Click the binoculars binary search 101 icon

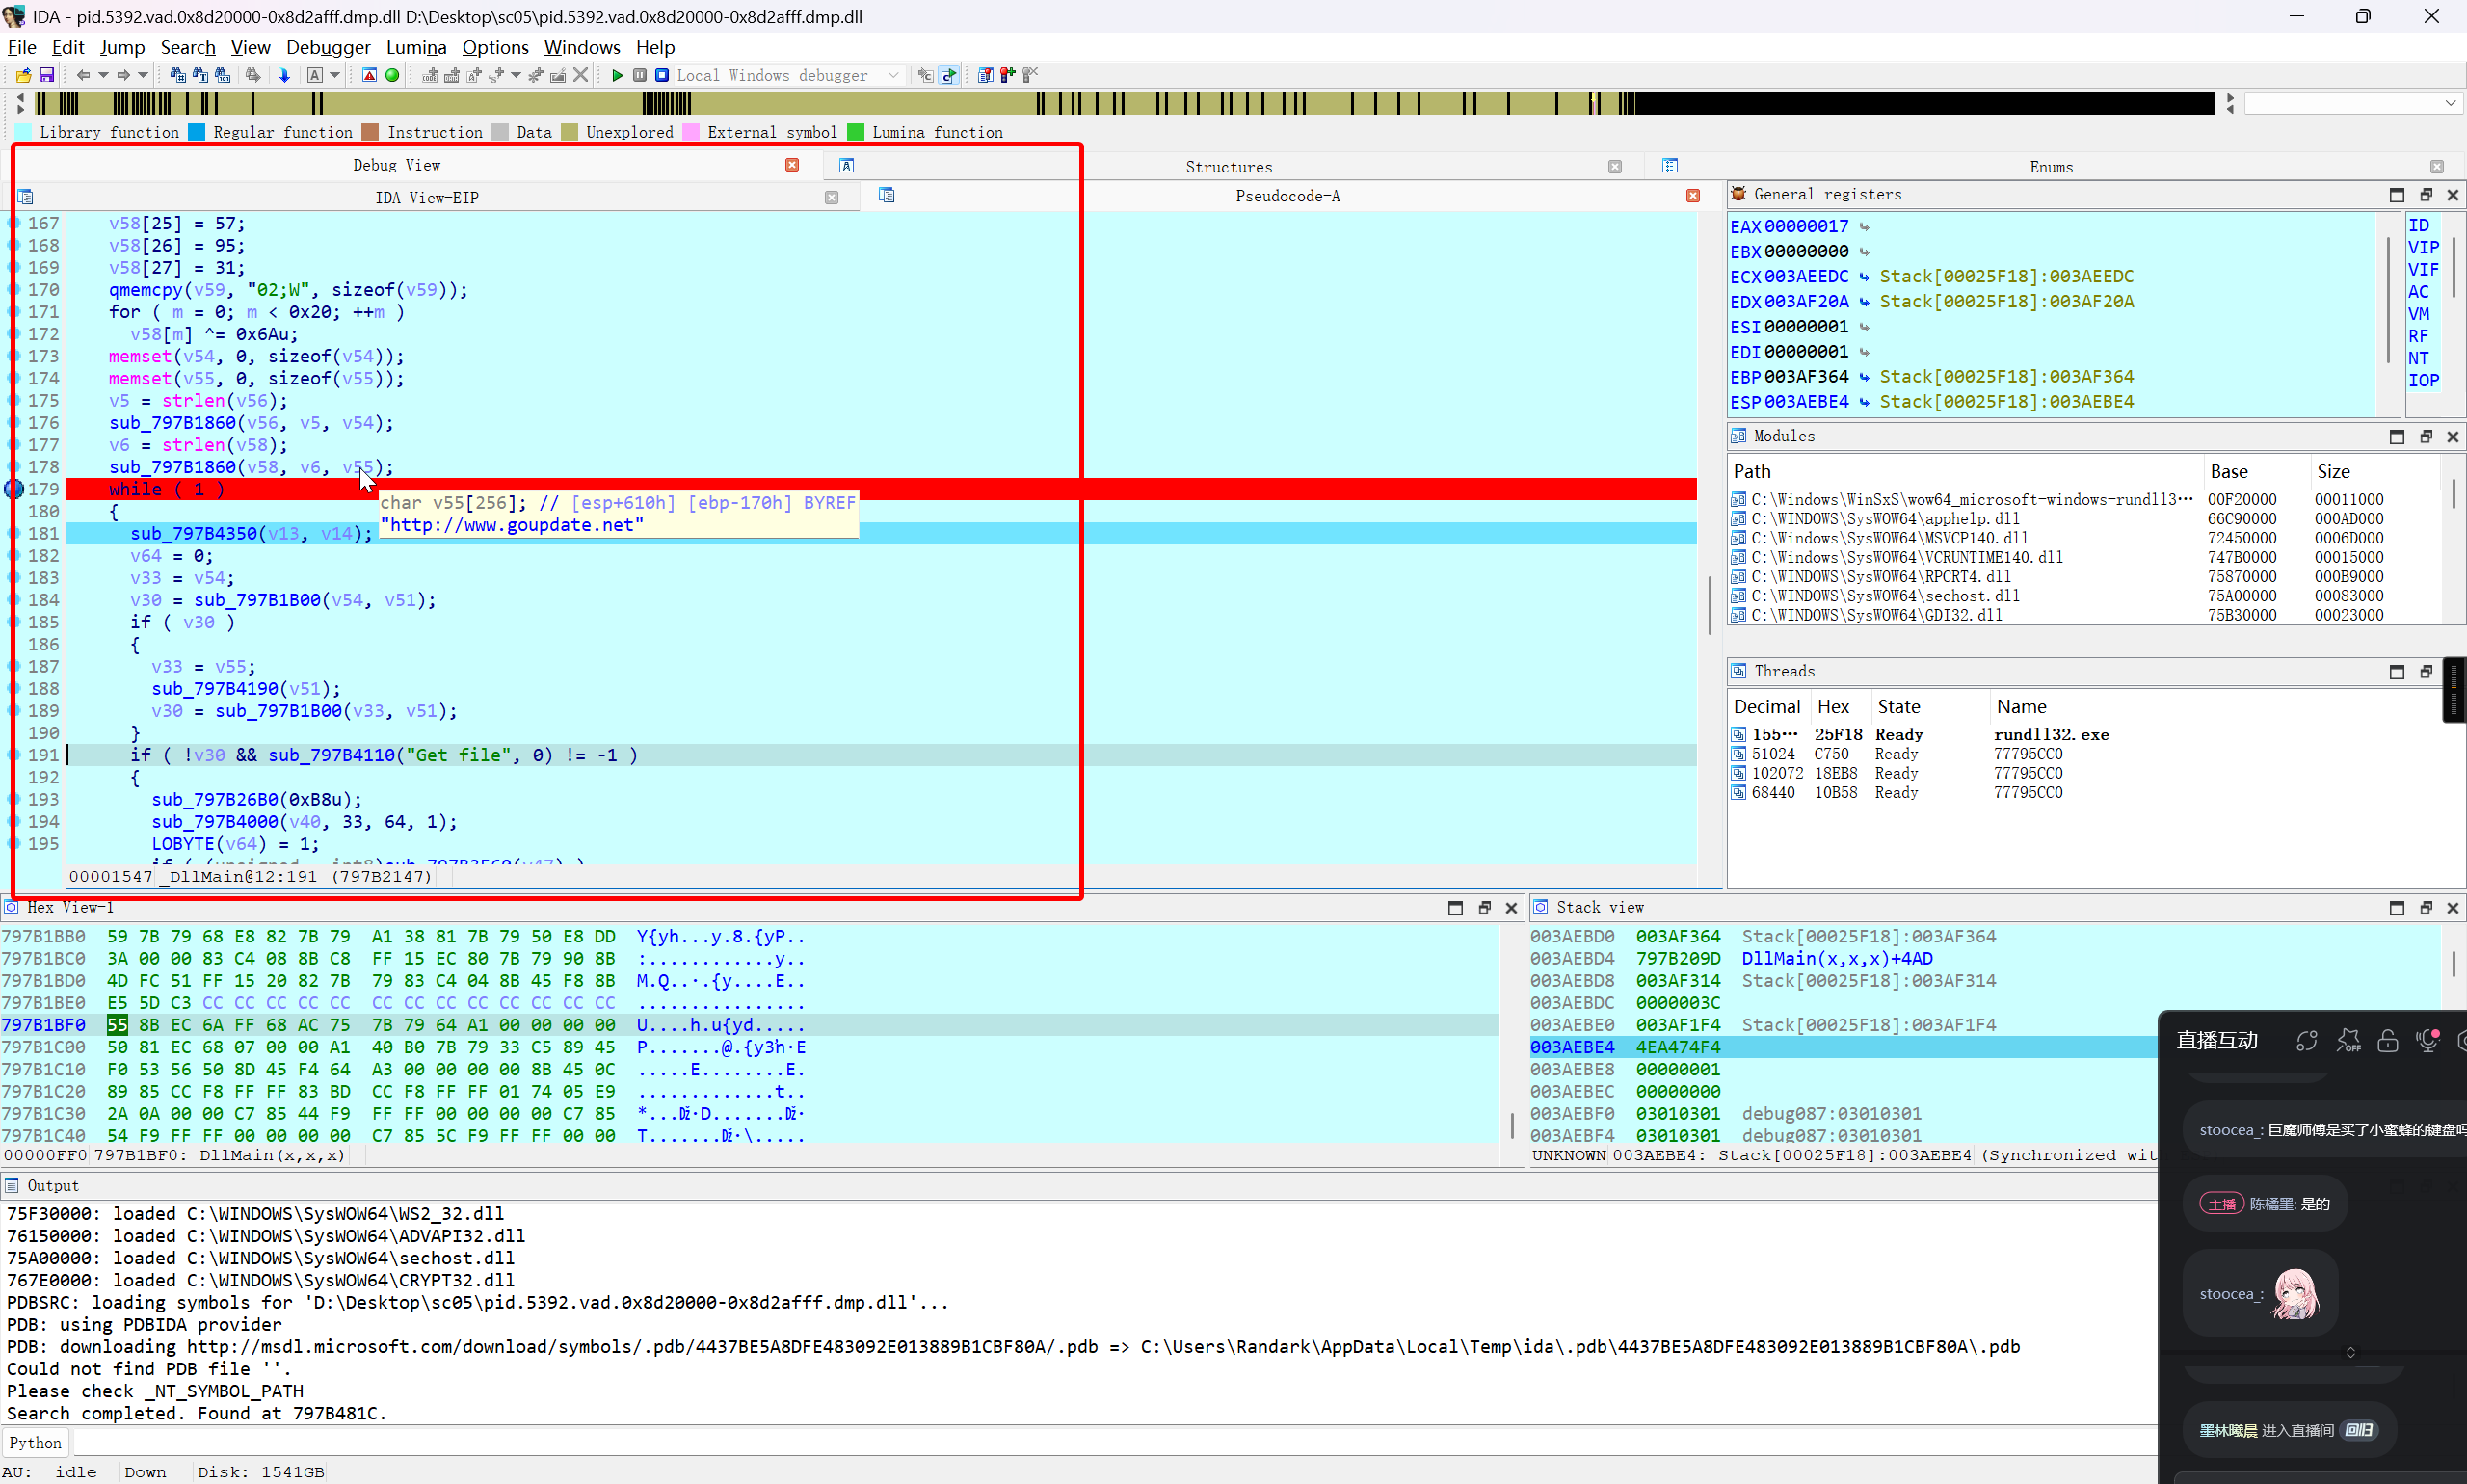tap(222, 75)
